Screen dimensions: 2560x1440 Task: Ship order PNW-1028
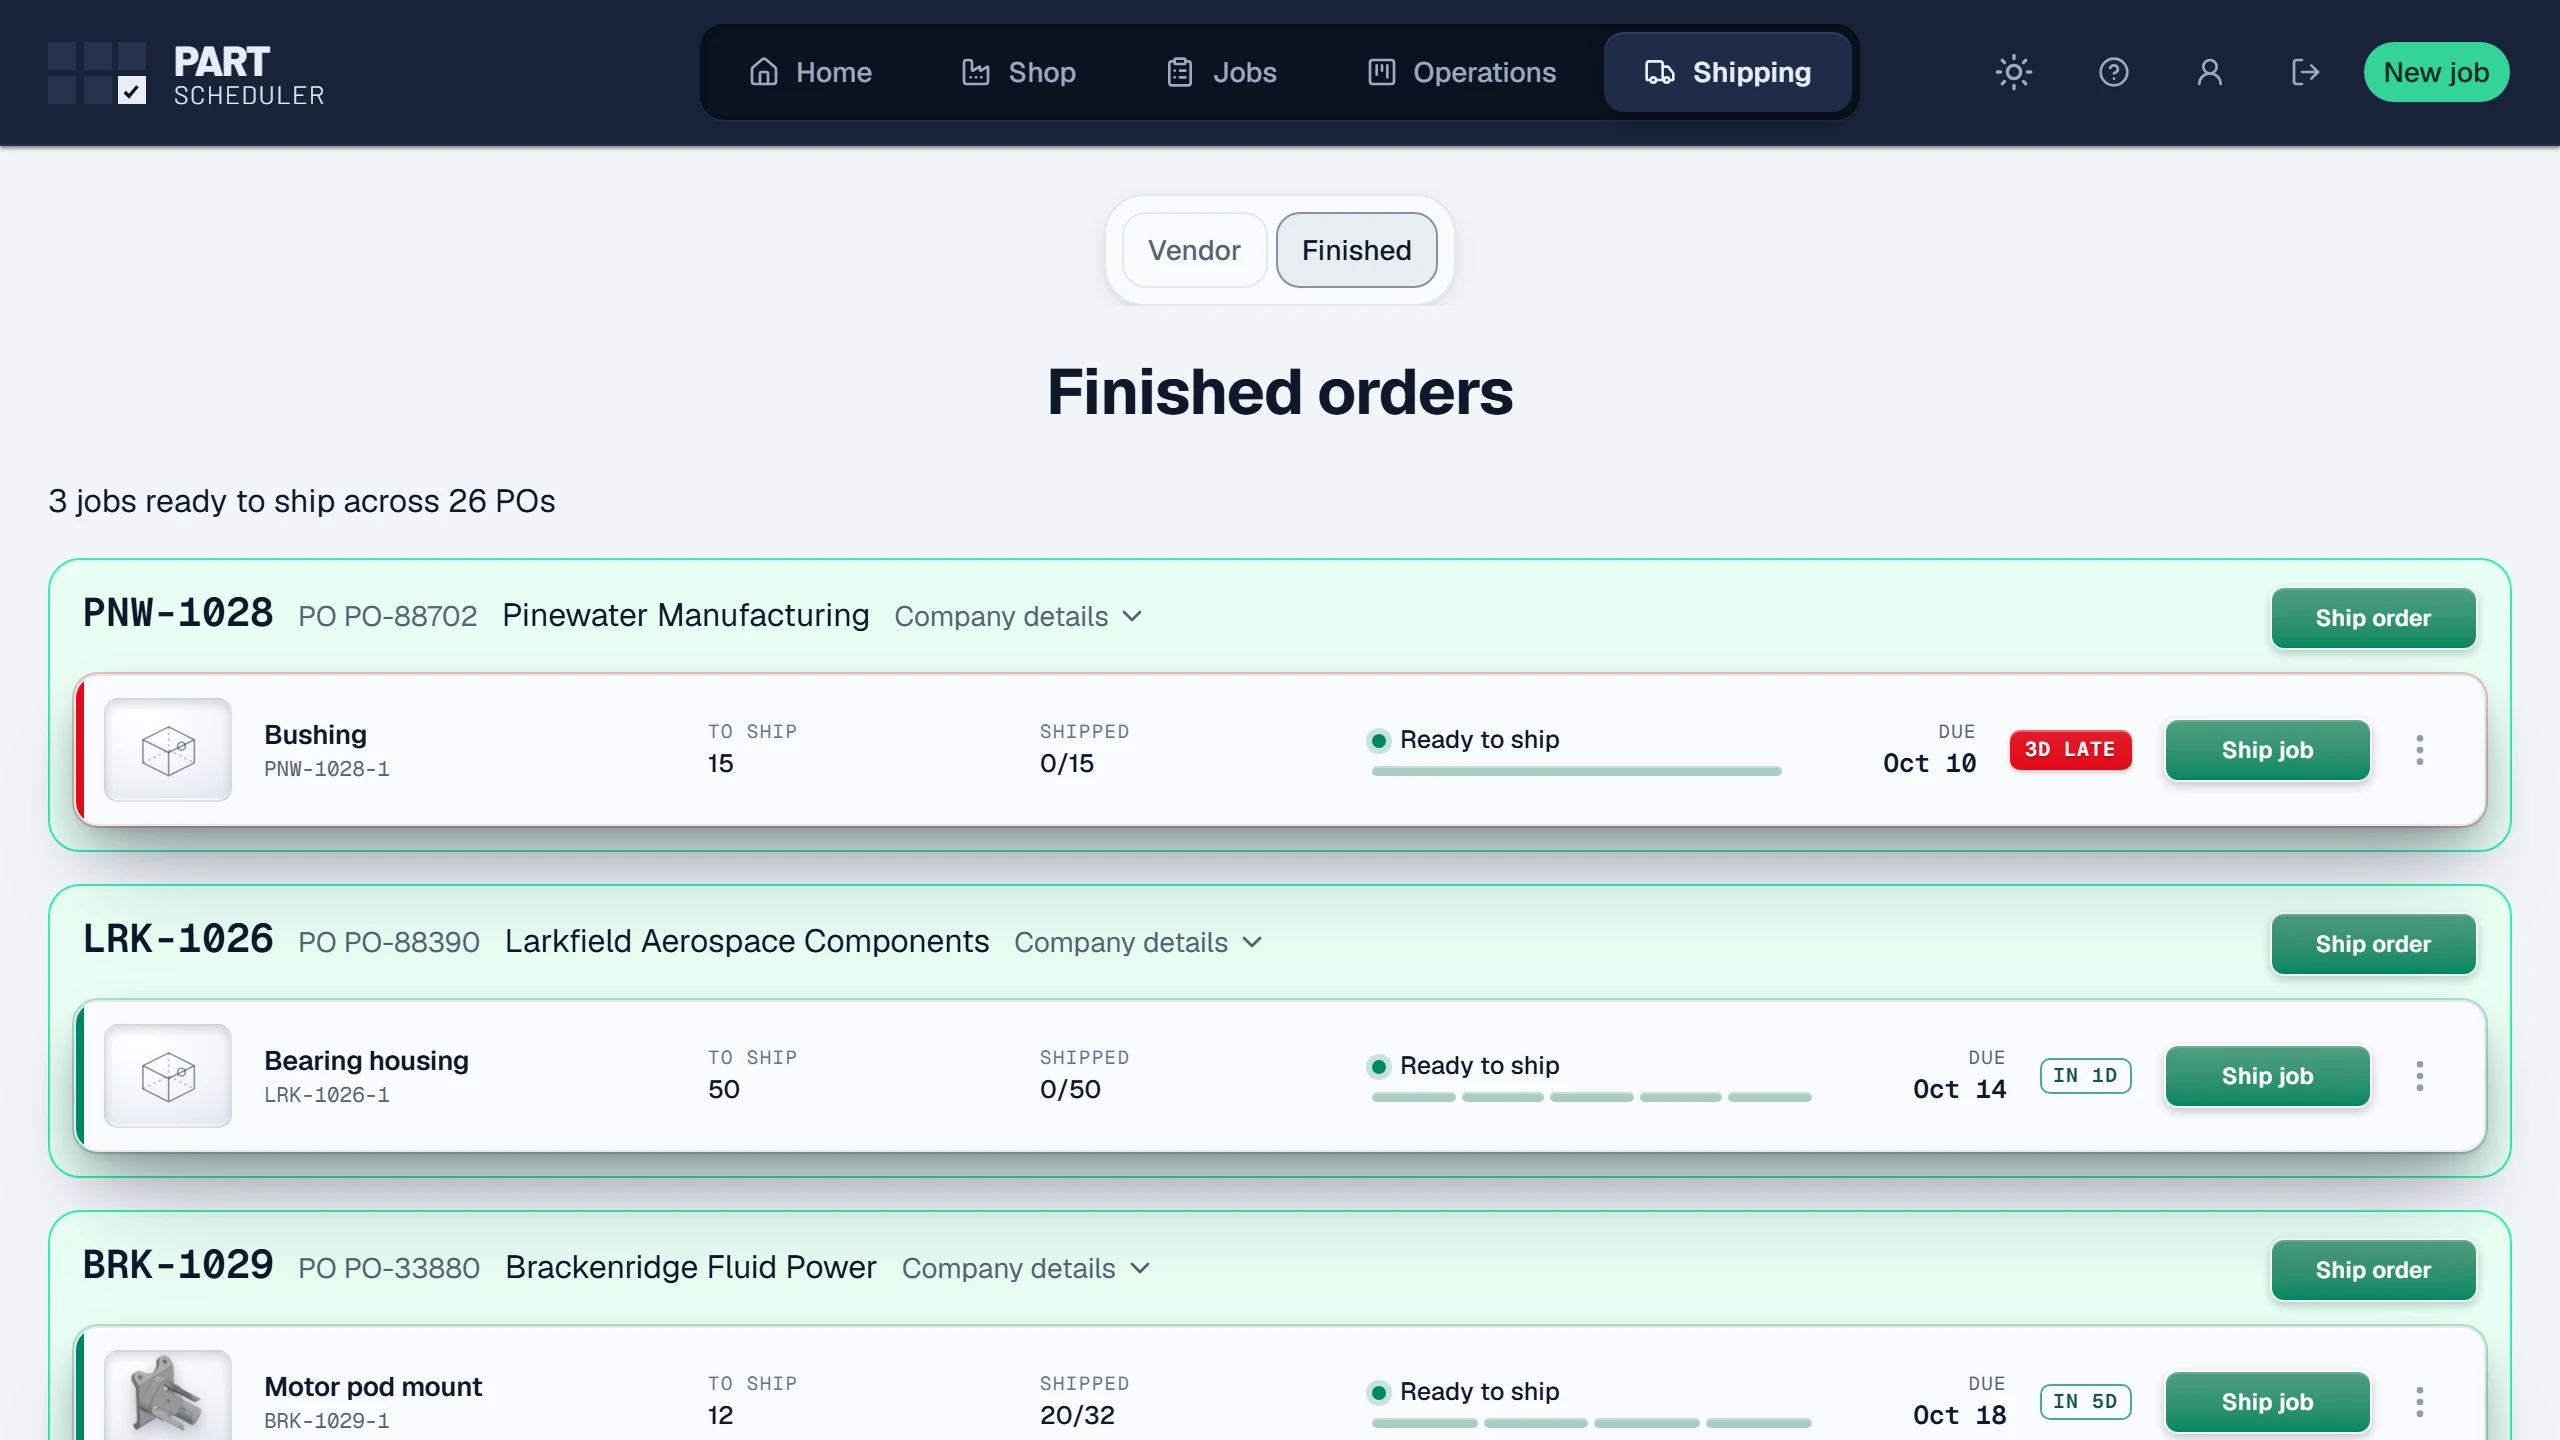[2373, 618]
